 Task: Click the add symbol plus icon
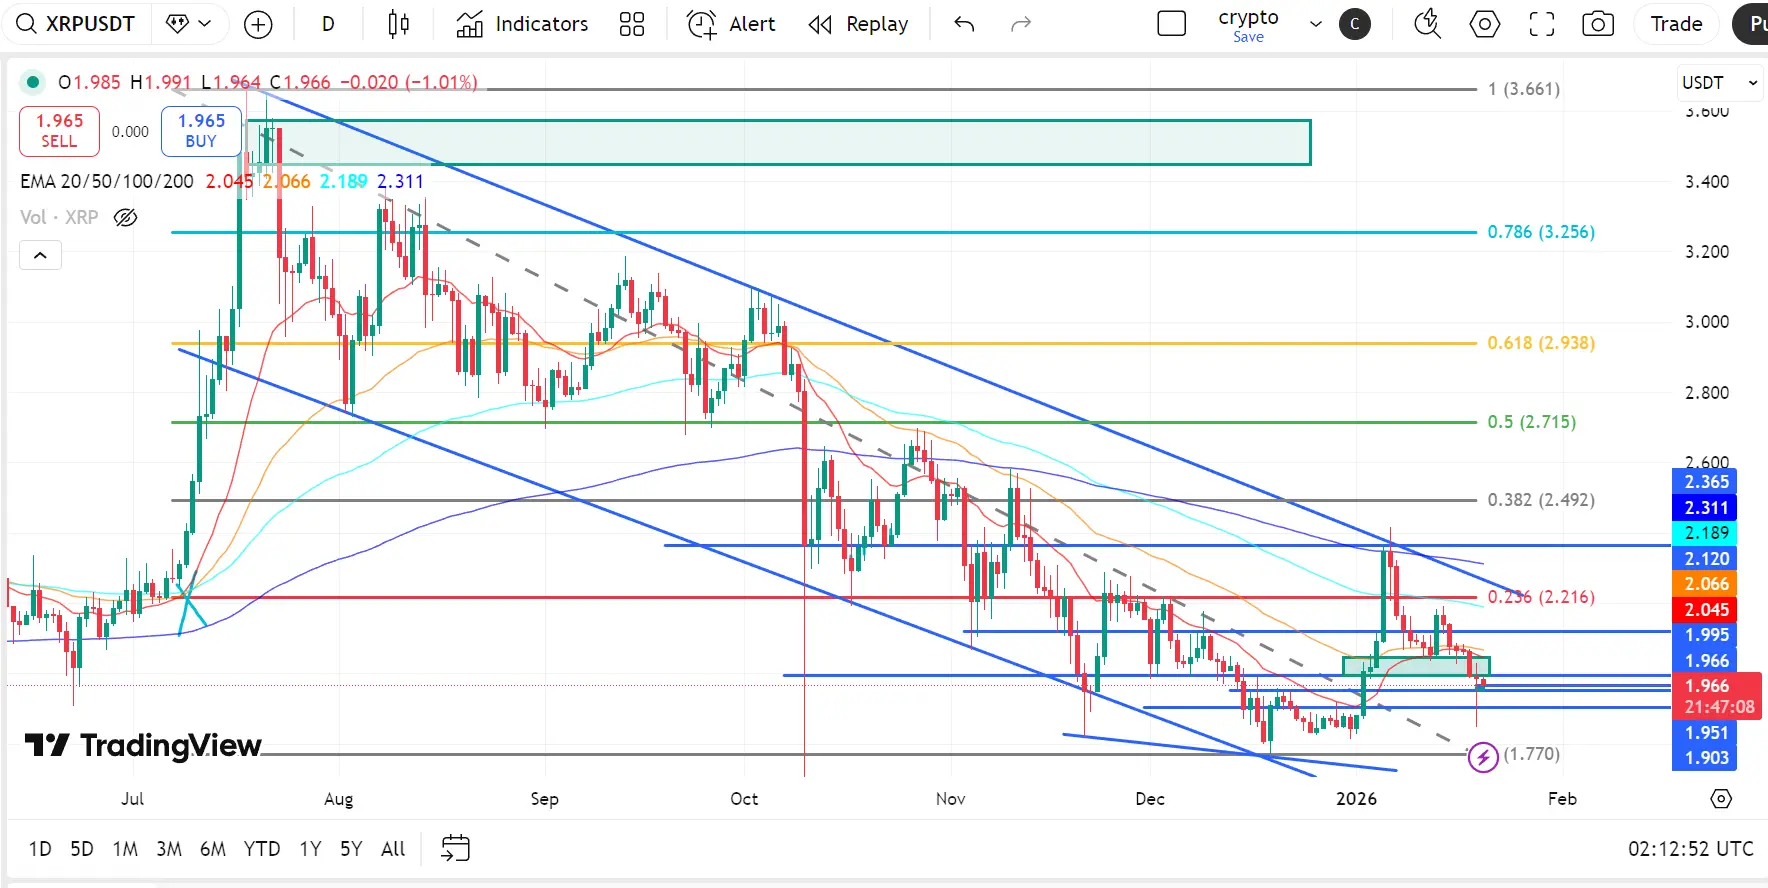258,24
